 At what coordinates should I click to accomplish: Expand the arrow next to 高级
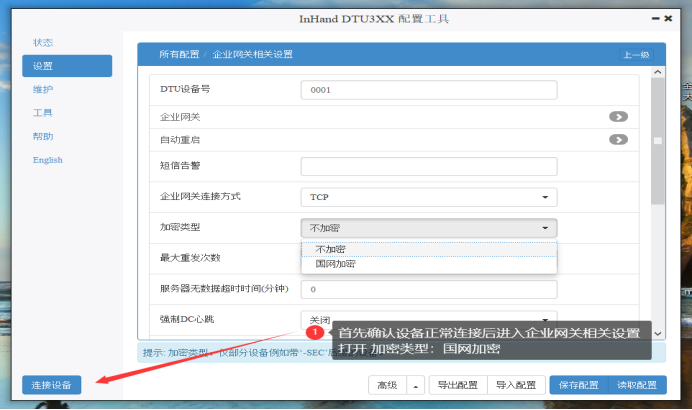416,385
